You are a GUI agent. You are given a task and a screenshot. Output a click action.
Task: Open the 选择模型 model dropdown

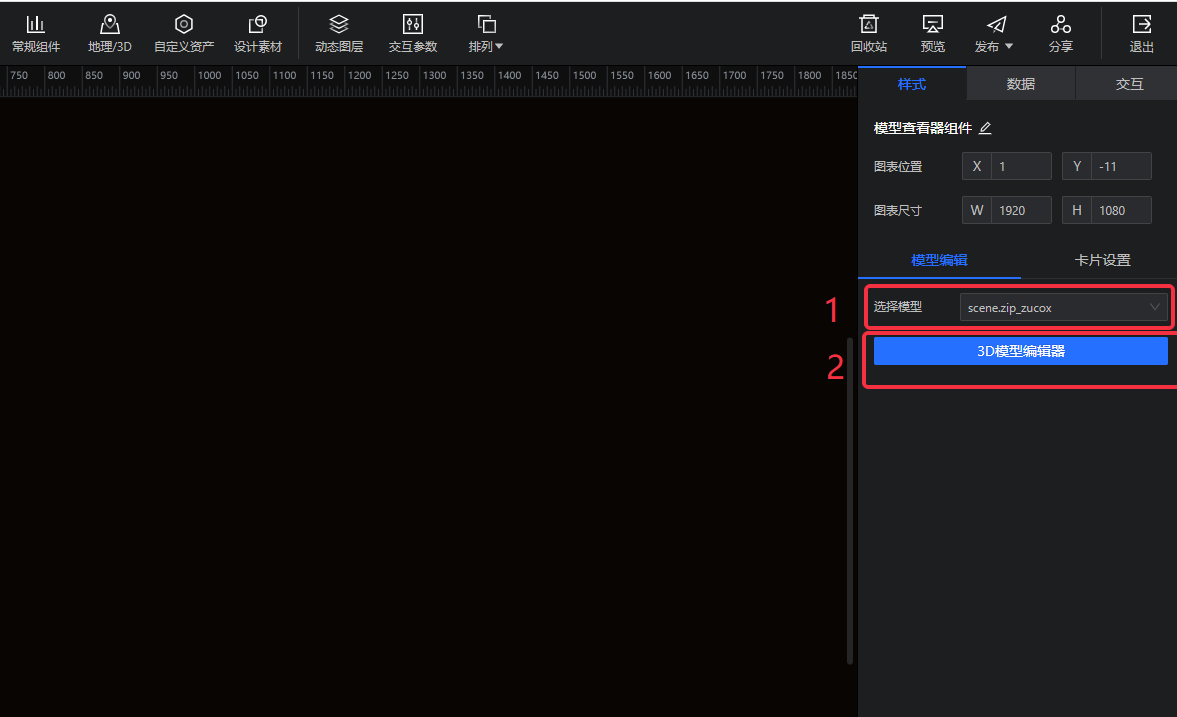click(1063, 307)
